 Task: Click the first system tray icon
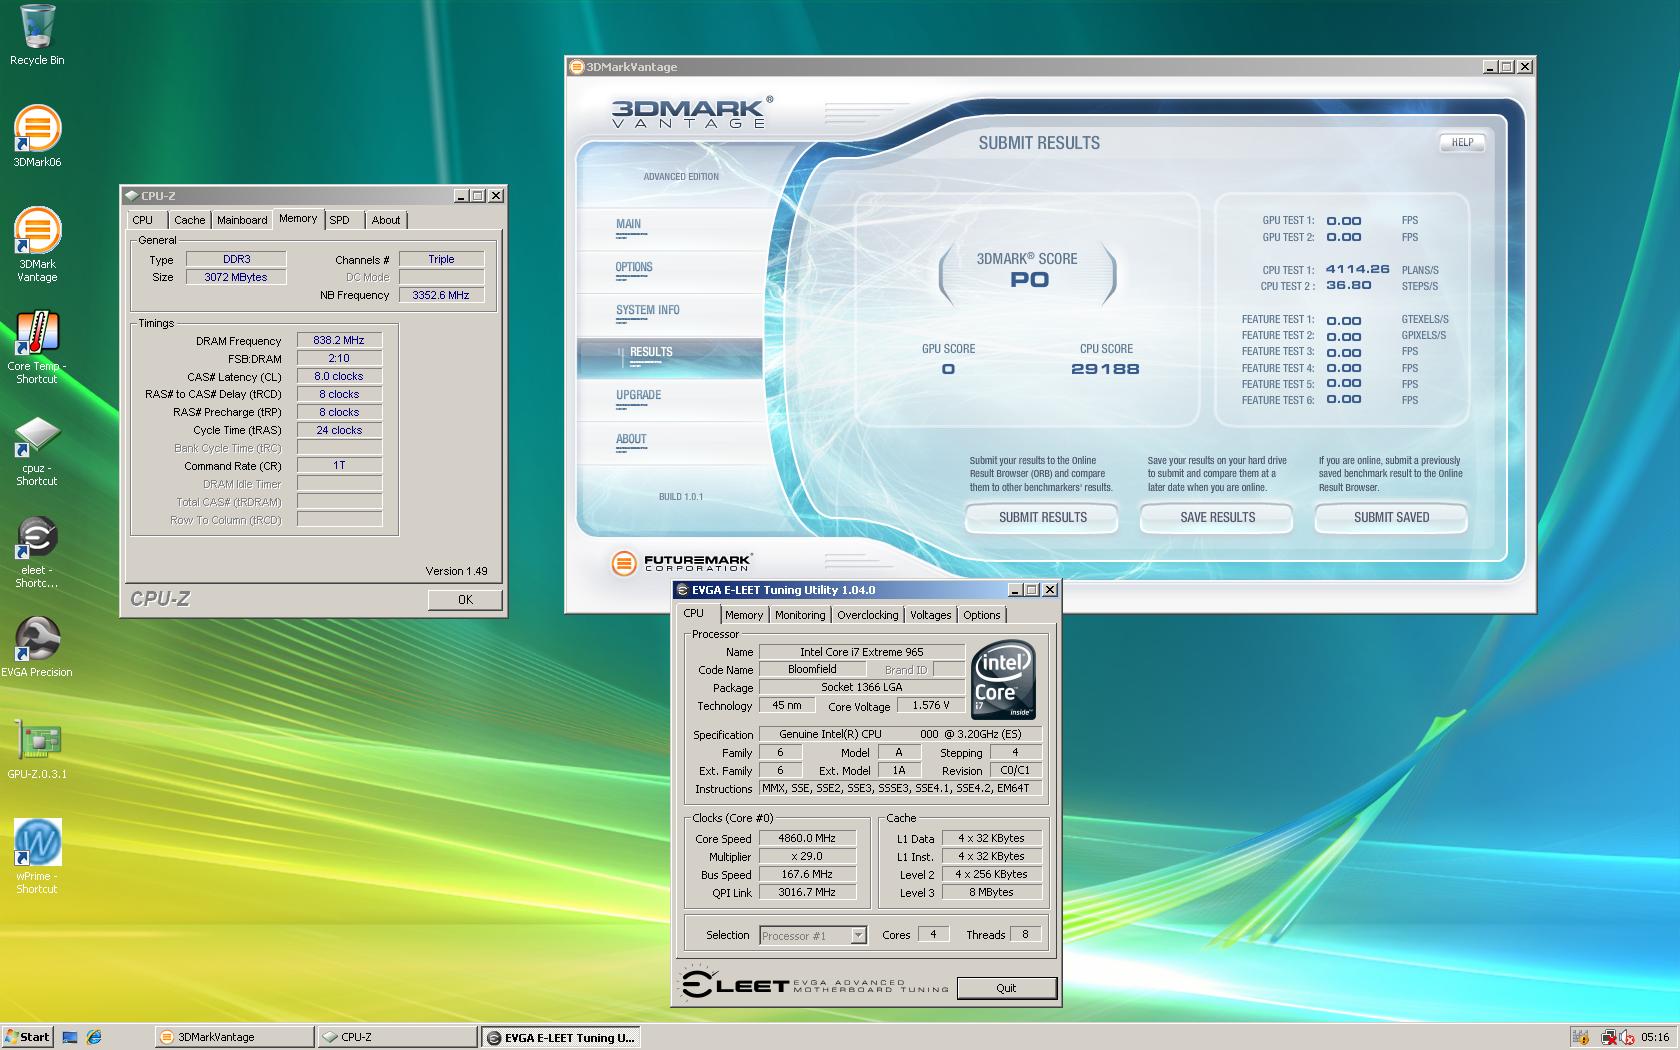pos(1581,1037)
